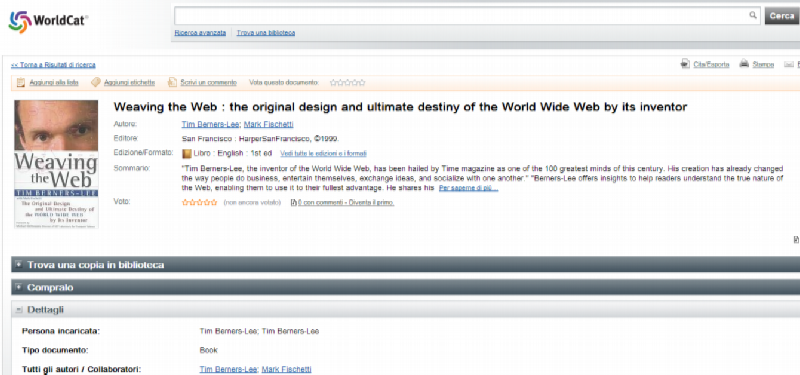
Task: Open 0 con commenti - Diventa il primo
Action: 346,203
